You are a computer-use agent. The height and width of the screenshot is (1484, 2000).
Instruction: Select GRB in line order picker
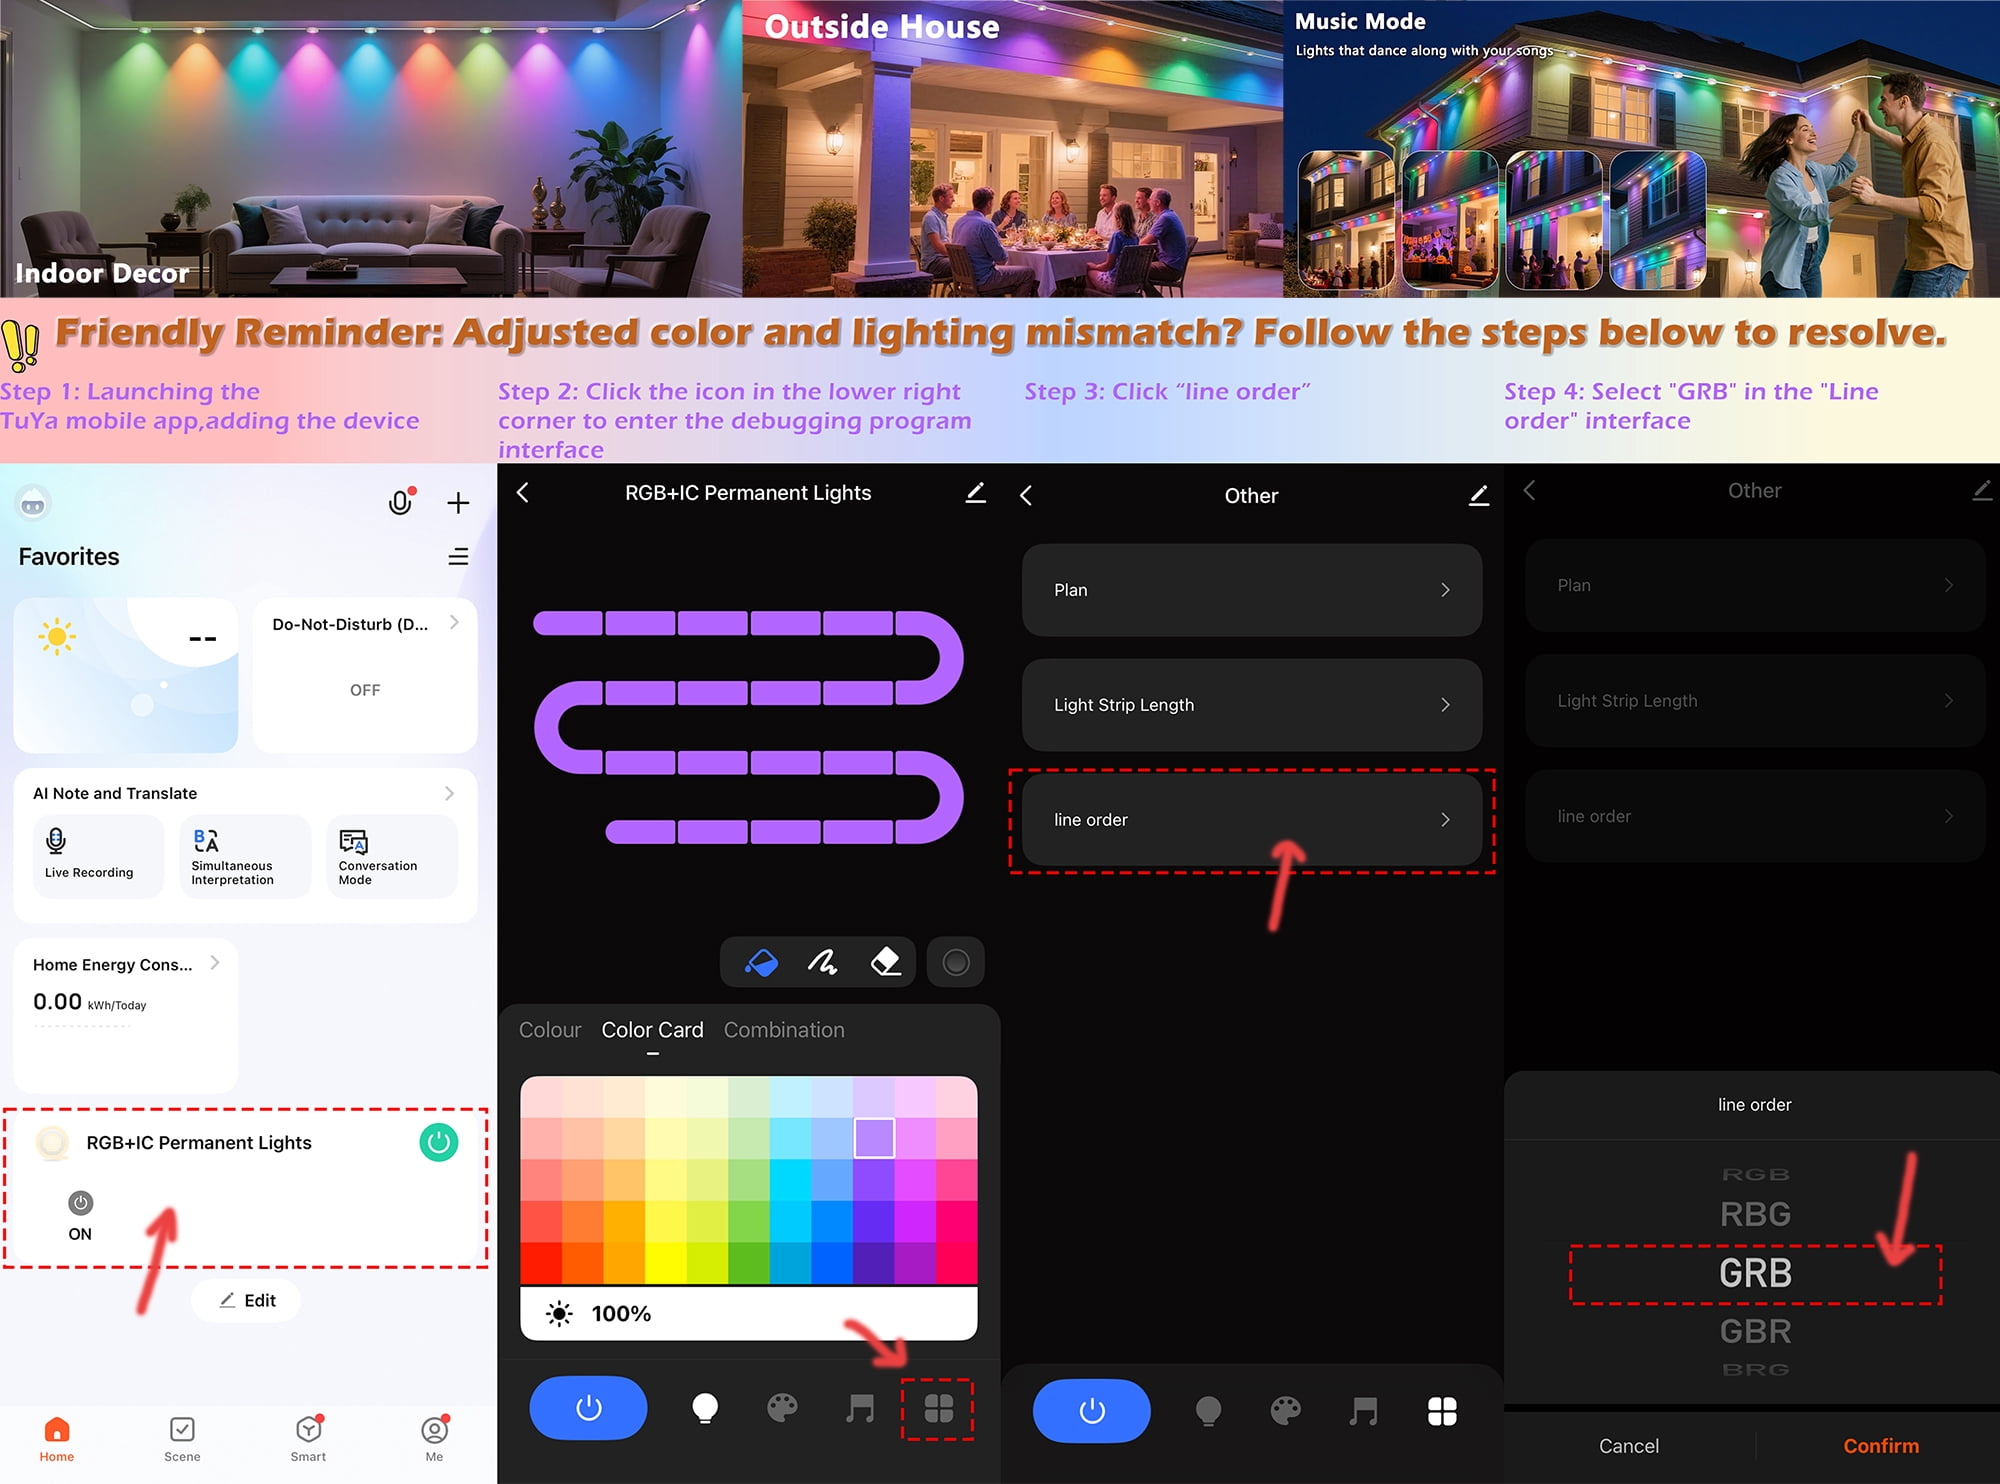click(1755, 1273)
